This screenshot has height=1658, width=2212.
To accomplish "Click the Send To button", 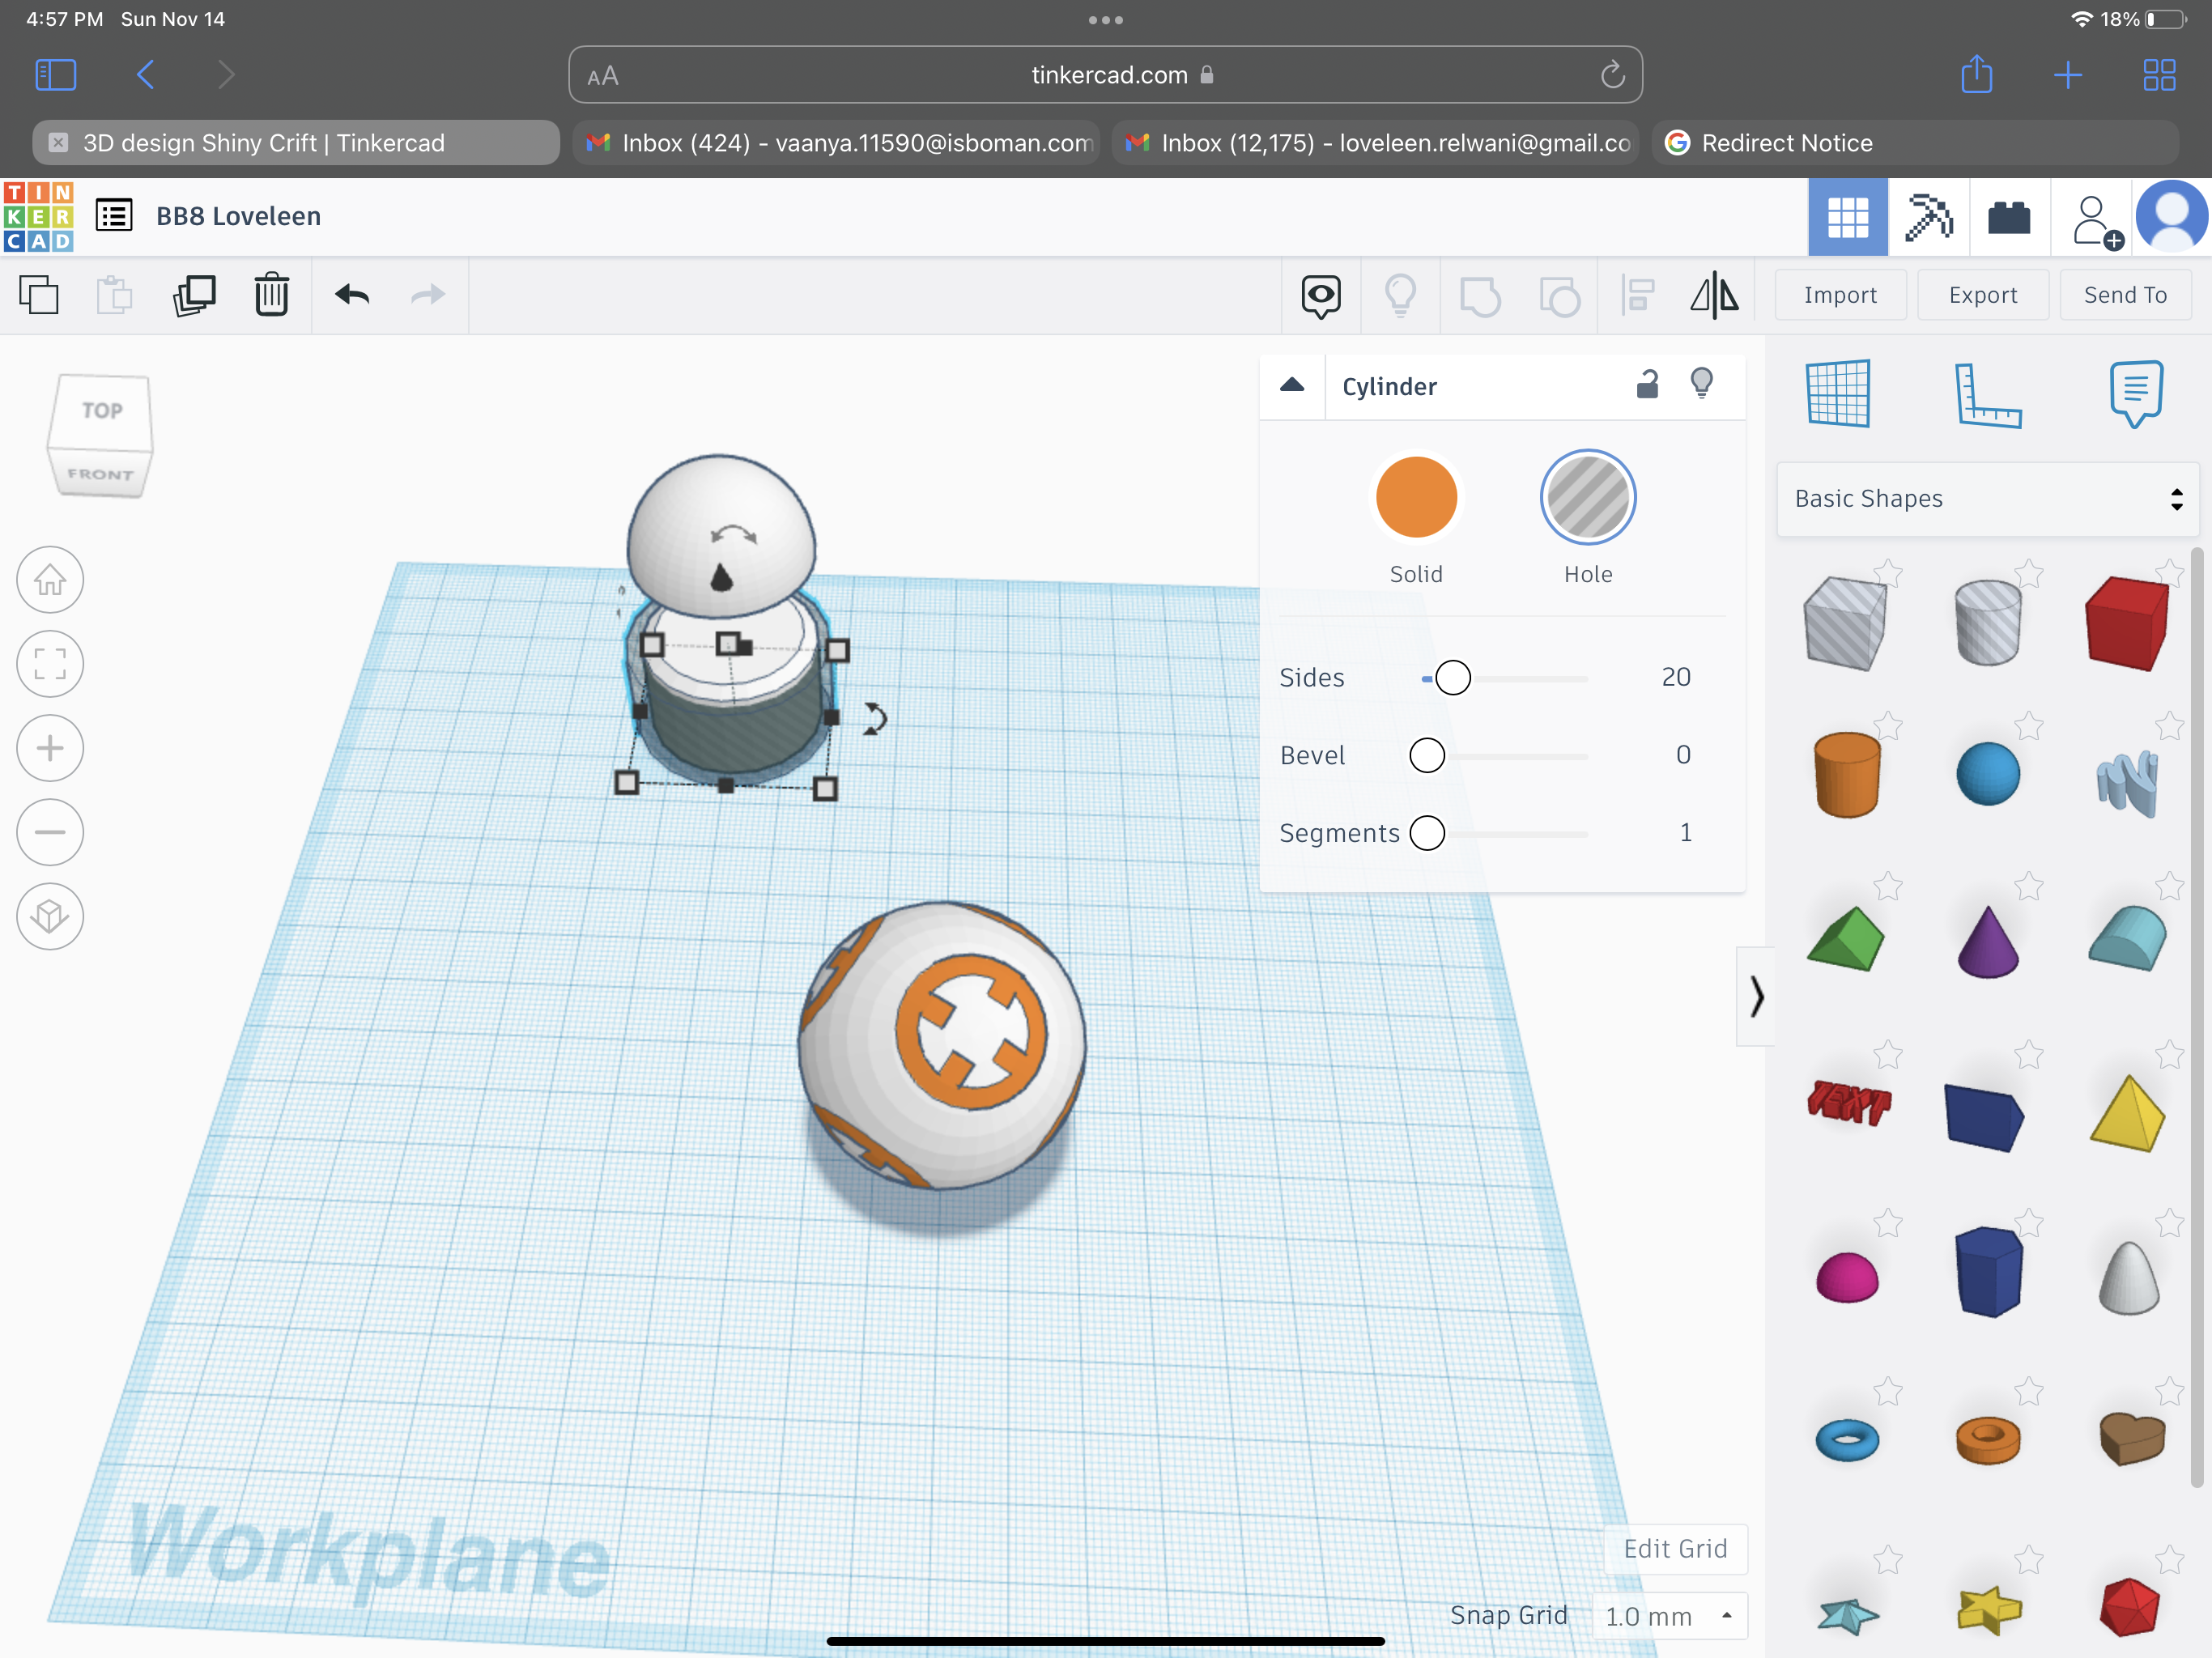I will pyautogui.click(x=2125, y=295).
